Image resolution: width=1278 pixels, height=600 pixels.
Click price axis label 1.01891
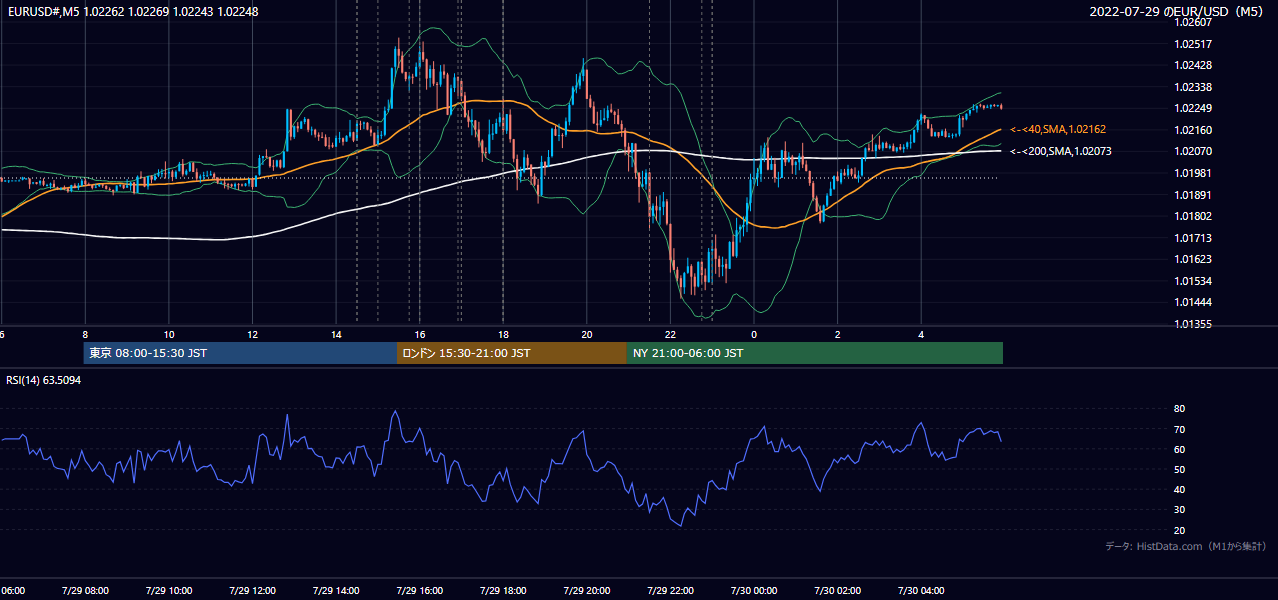click(1194, 195)
